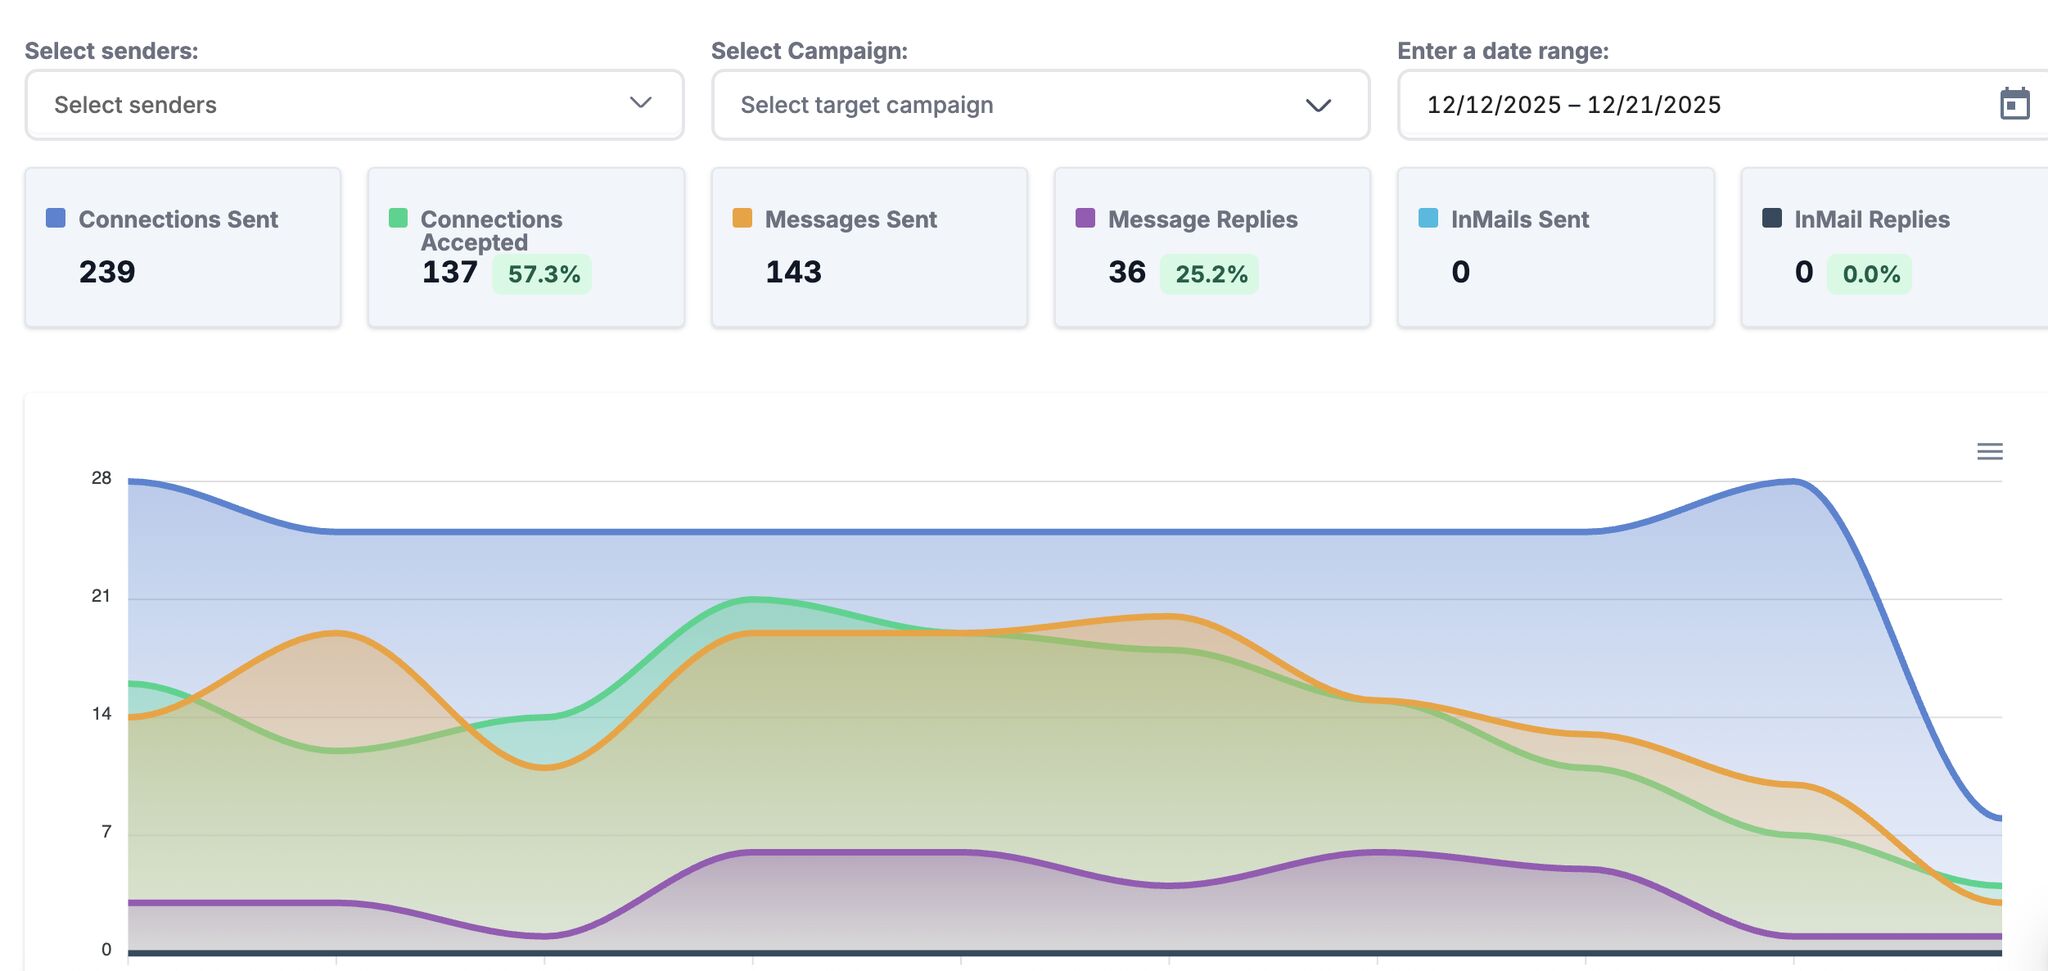The image size is (2048, 971).
Task: Click the 57.3% acceptance rate badge
Action: pos(543,274)
